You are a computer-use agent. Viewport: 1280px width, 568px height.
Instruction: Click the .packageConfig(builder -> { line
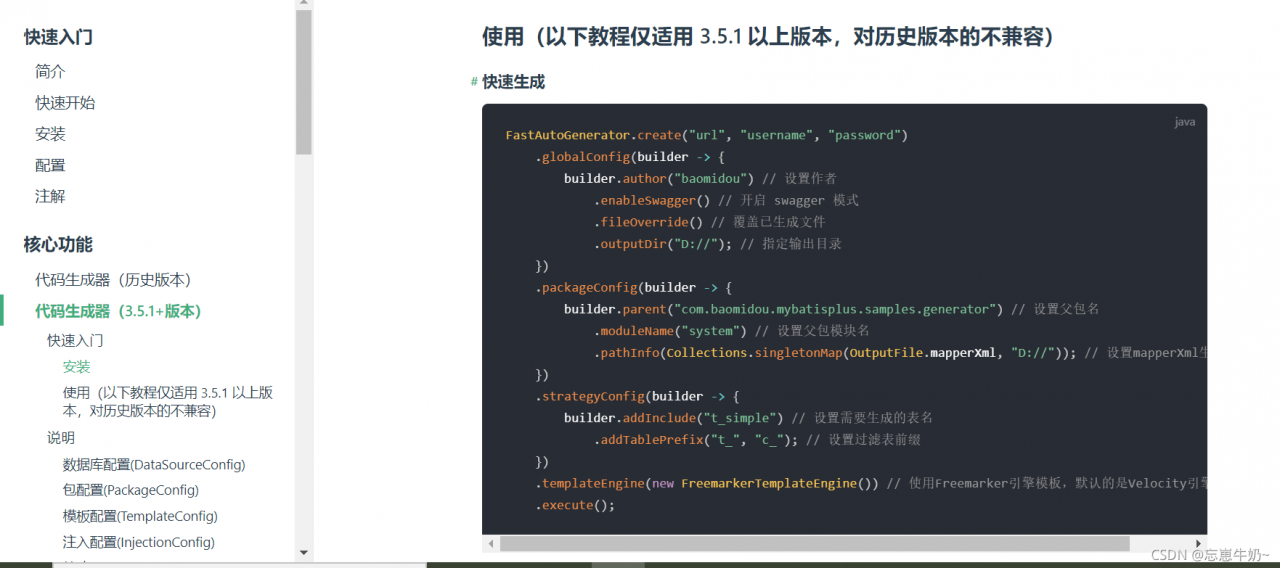(x=634, y=287)
